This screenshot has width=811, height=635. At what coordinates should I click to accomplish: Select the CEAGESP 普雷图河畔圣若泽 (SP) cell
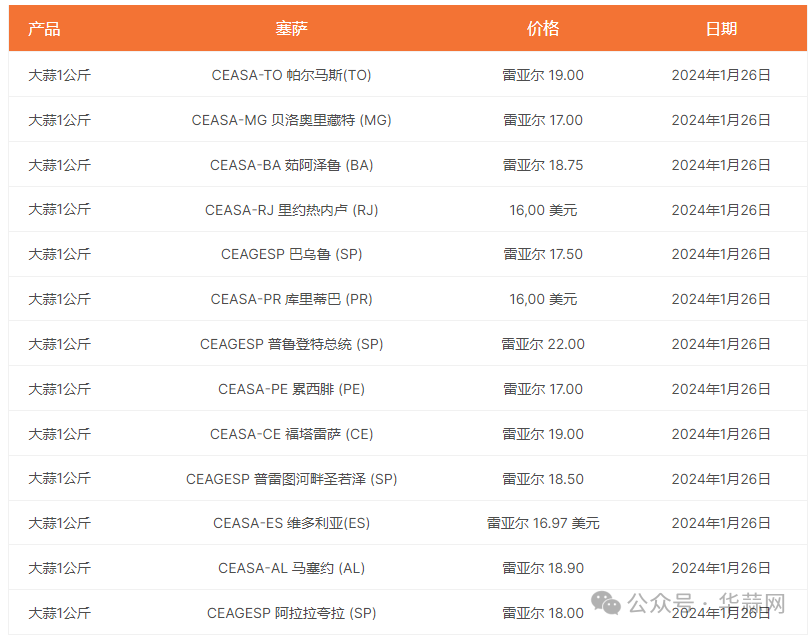291,479
